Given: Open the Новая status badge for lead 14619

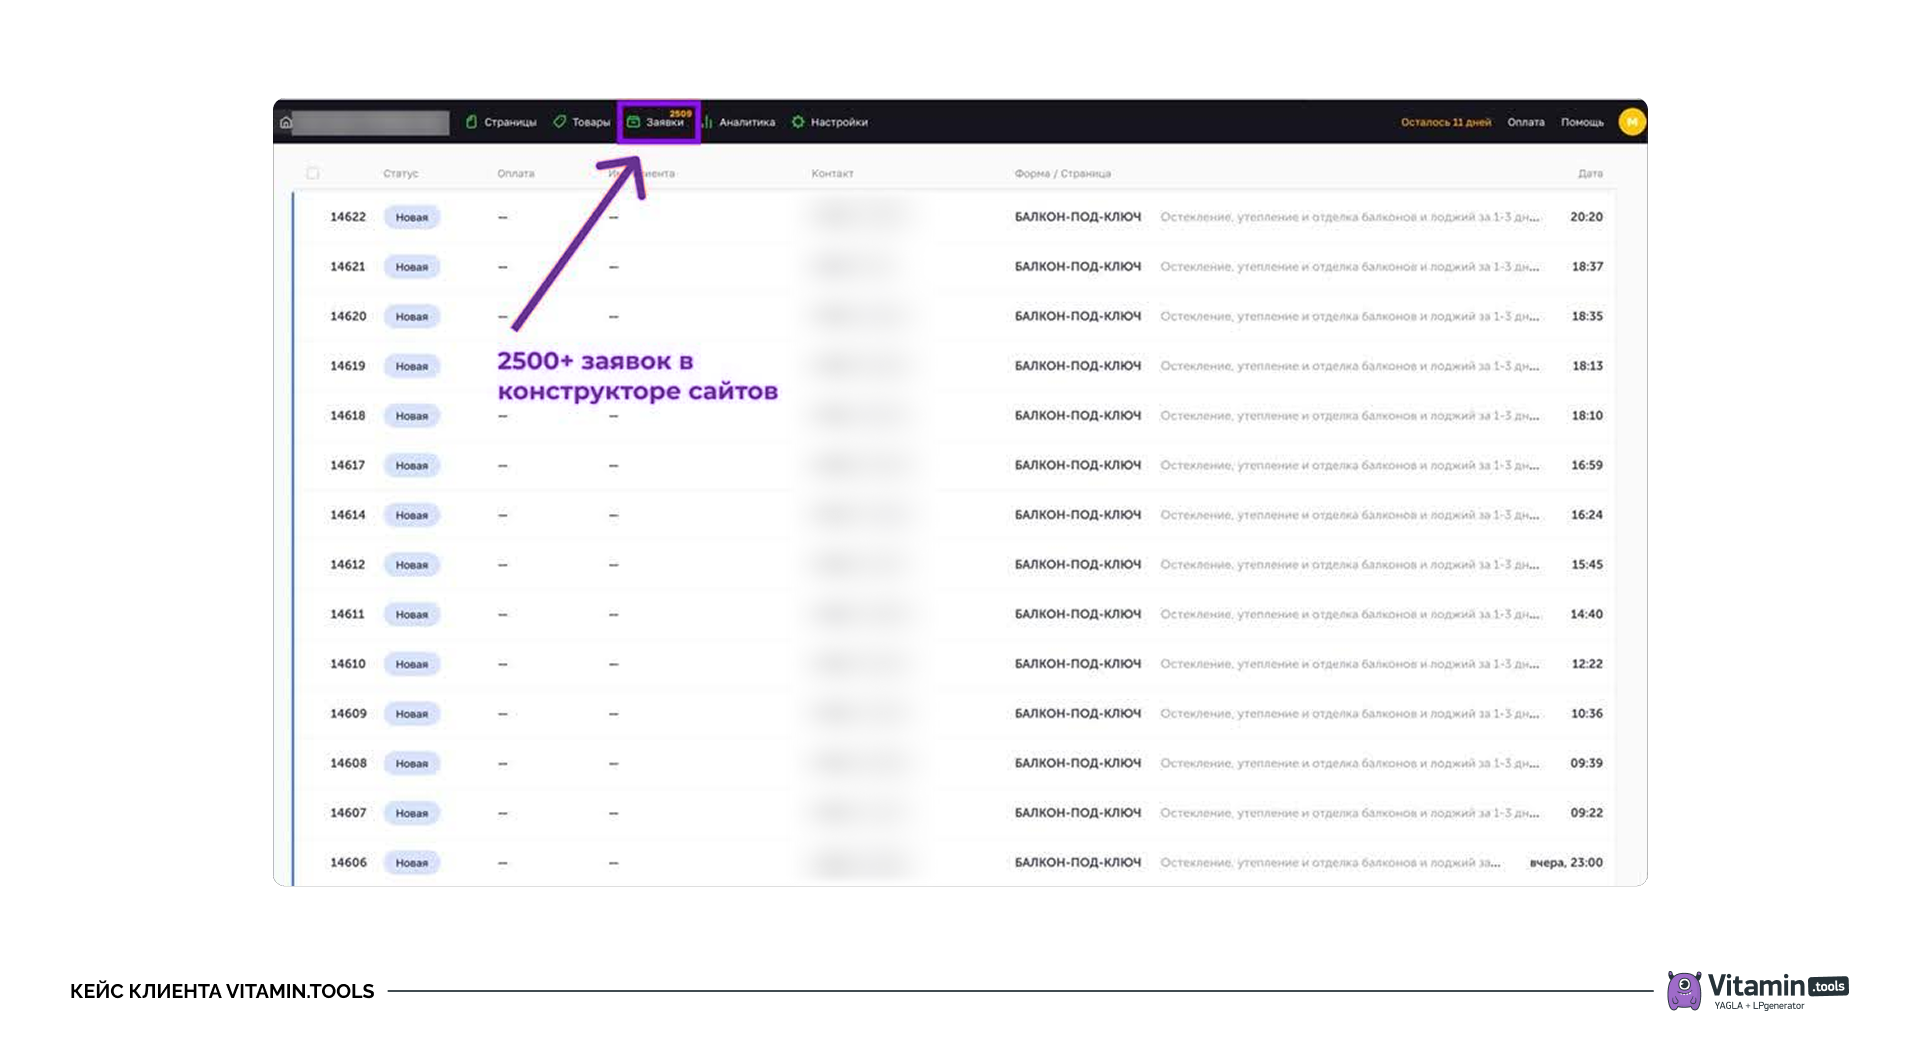Looking at the screenshot, I should click(x=411, y=366).
